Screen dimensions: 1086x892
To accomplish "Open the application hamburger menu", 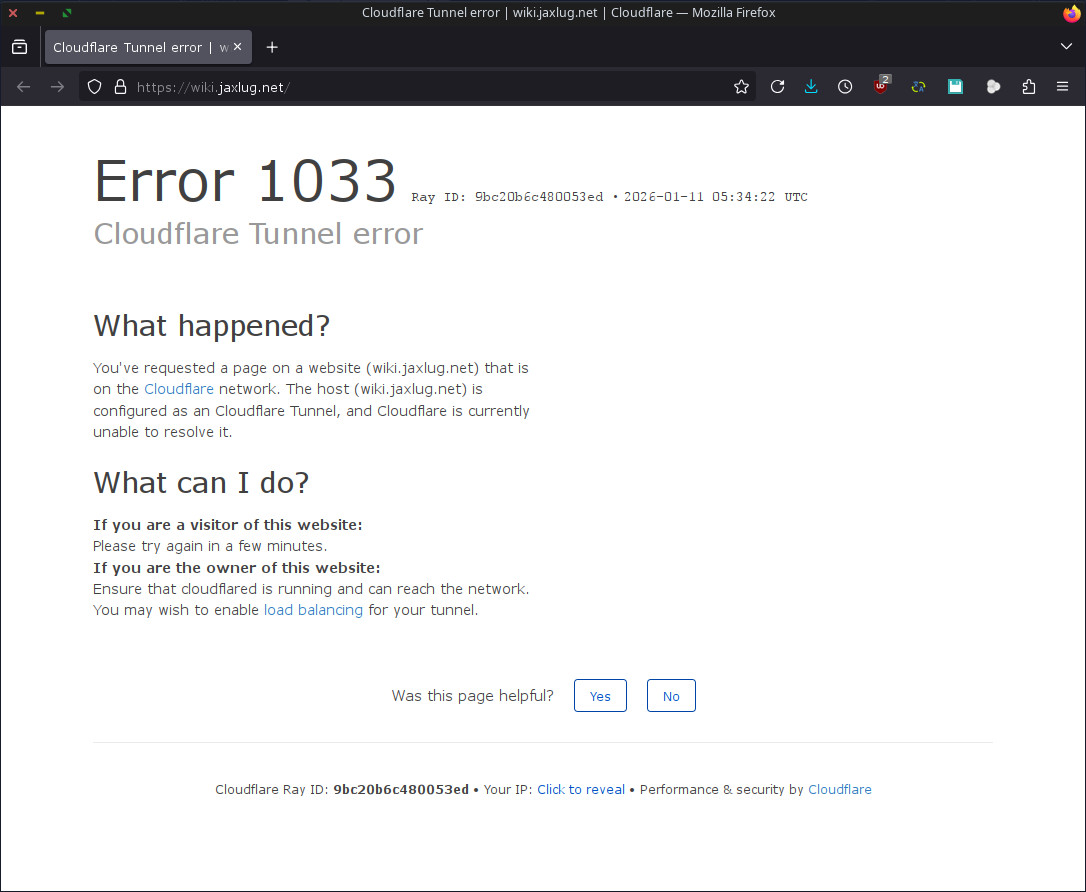I will coord(1063,86).
